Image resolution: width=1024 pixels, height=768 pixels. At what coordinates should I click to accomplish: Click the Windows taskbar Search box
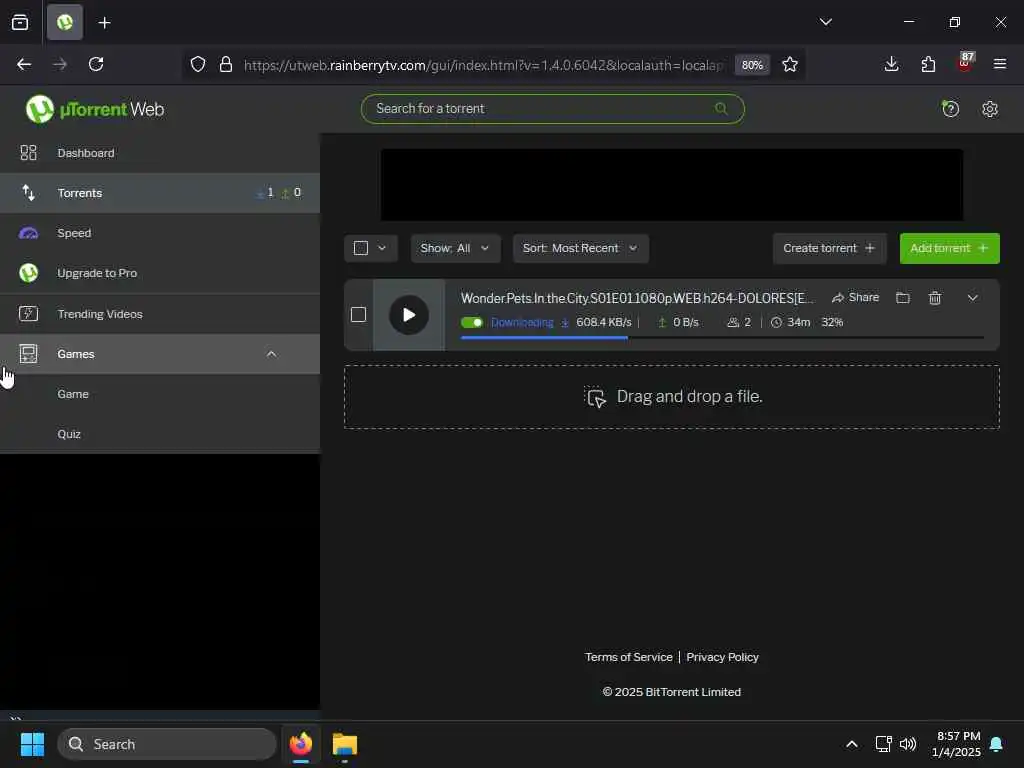(x=167, y=744)
